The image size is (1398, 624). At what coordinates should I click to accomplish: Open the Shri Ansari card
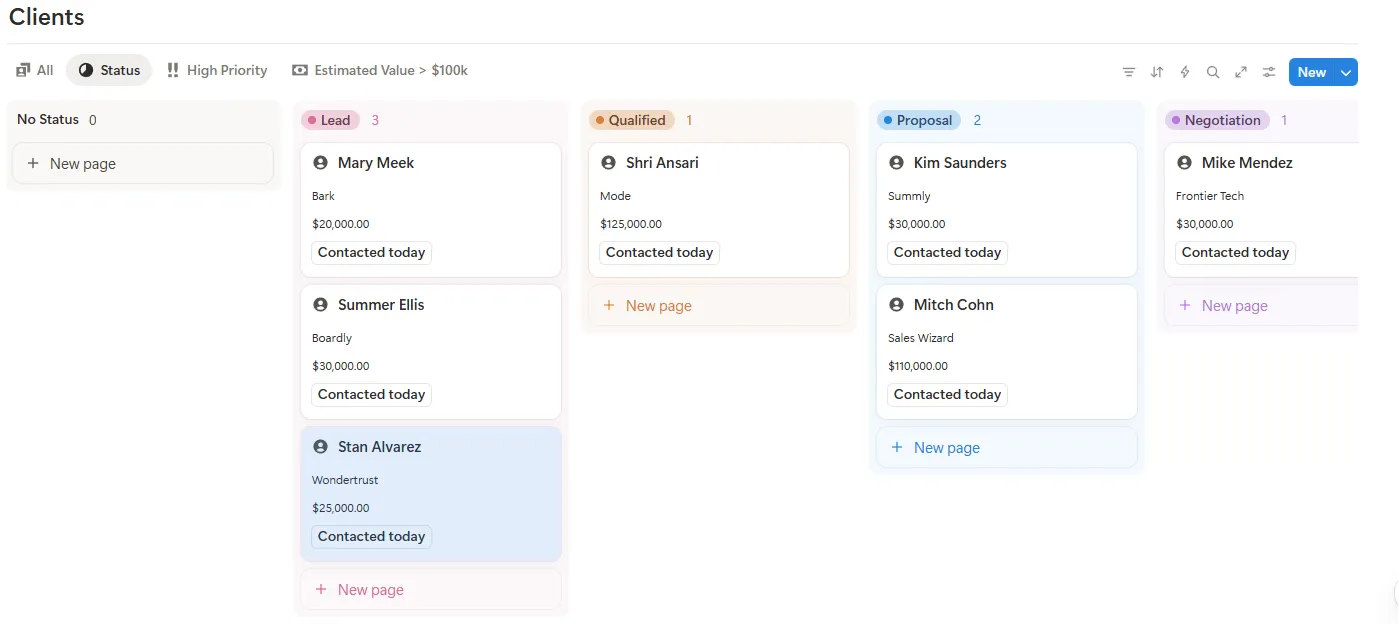click(x=719, y=210)
